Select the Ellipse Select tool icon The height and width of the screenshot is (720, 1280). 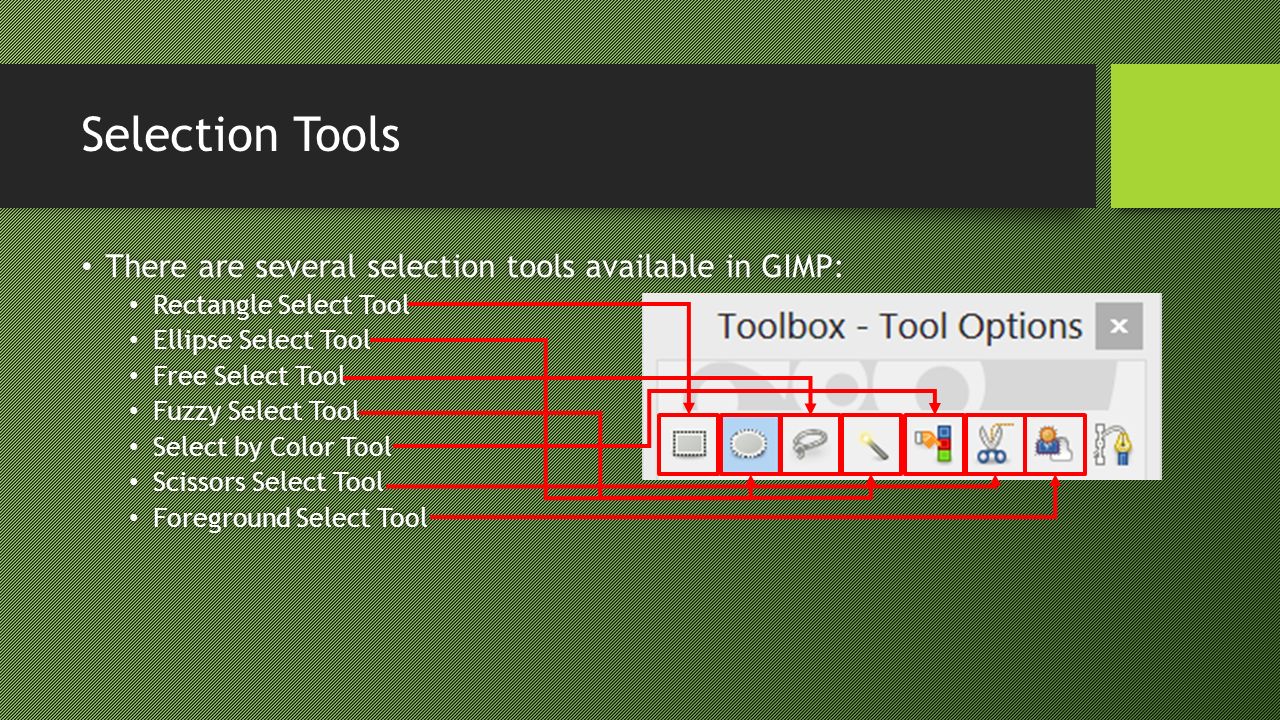point(750,444)
